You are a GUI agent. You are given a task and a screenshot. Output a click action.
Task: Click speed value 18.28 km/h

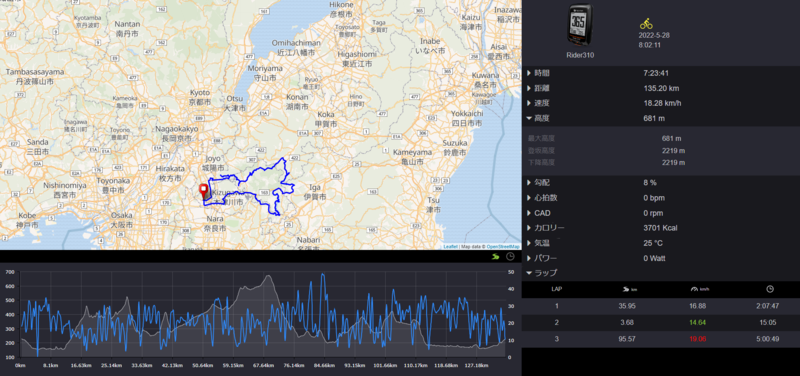[x=662, y=103]
